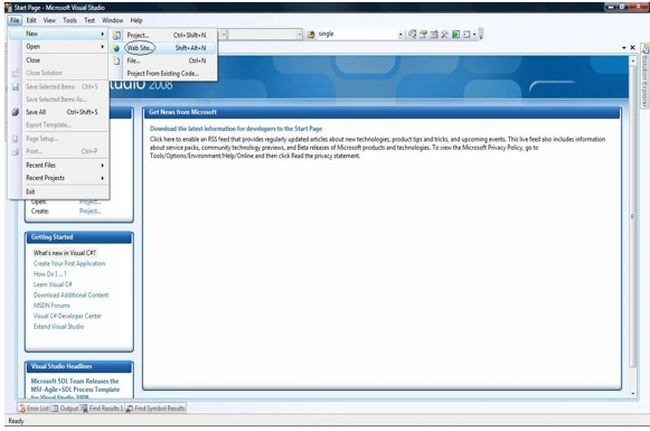This screenshot has height=431, width=650.
Task: Open the Test menu
Action: coord(89,20)
